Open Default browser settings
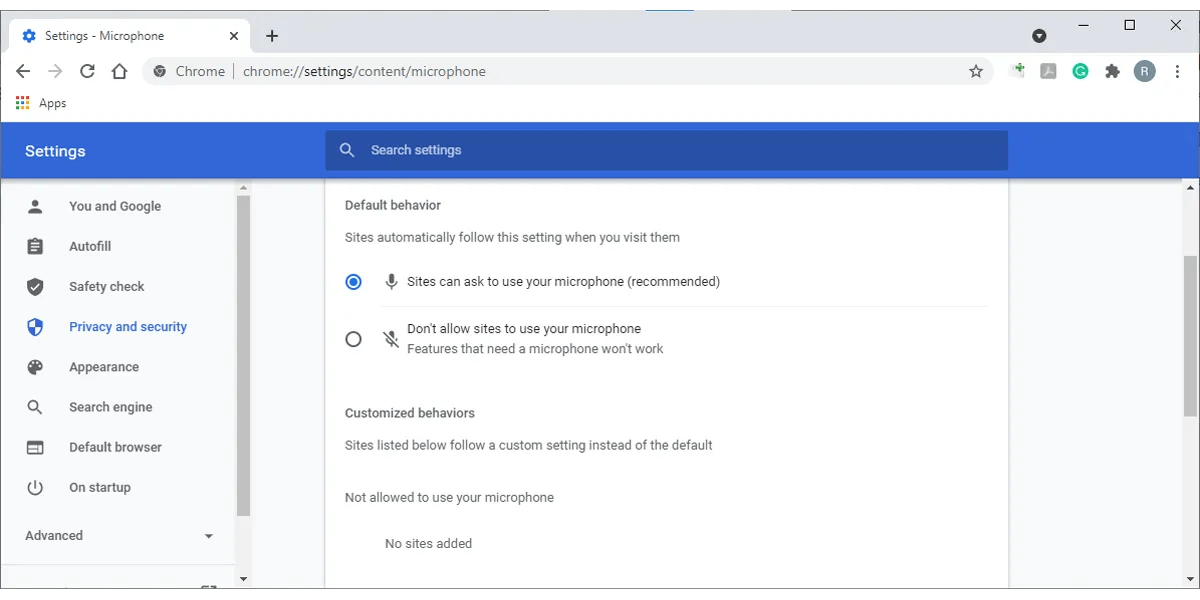The image size is (1200, 600). point(115,447)
